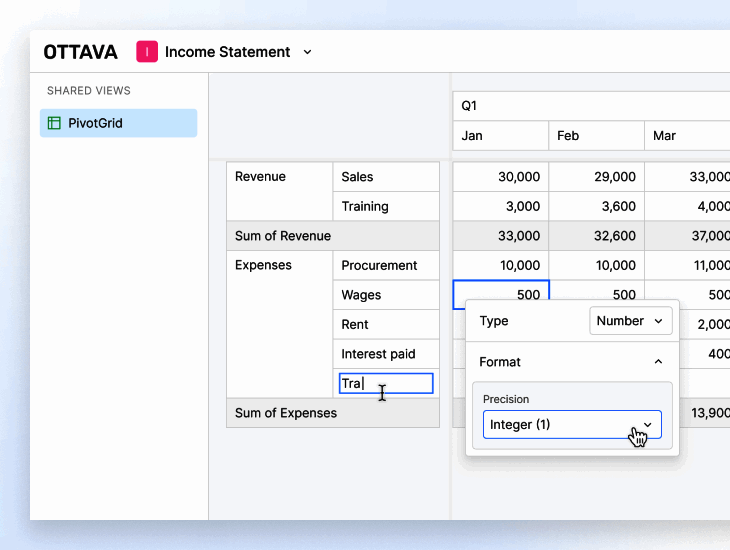Select the Sum of Expenses row

tap(332, 413)
